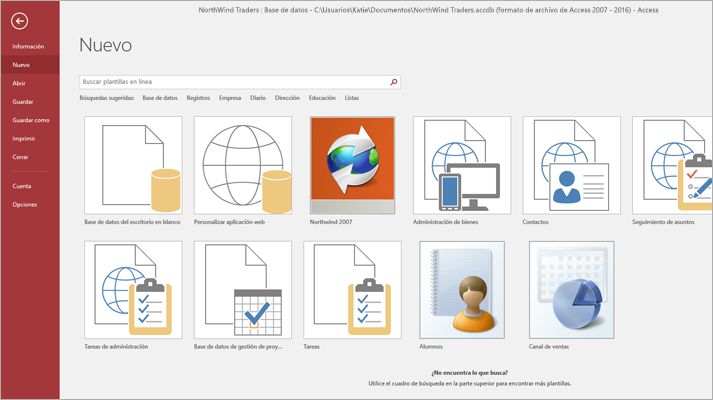Search suggested term Empresa
The width and height of the screenshot is (713, 400).
coord(230,98)
